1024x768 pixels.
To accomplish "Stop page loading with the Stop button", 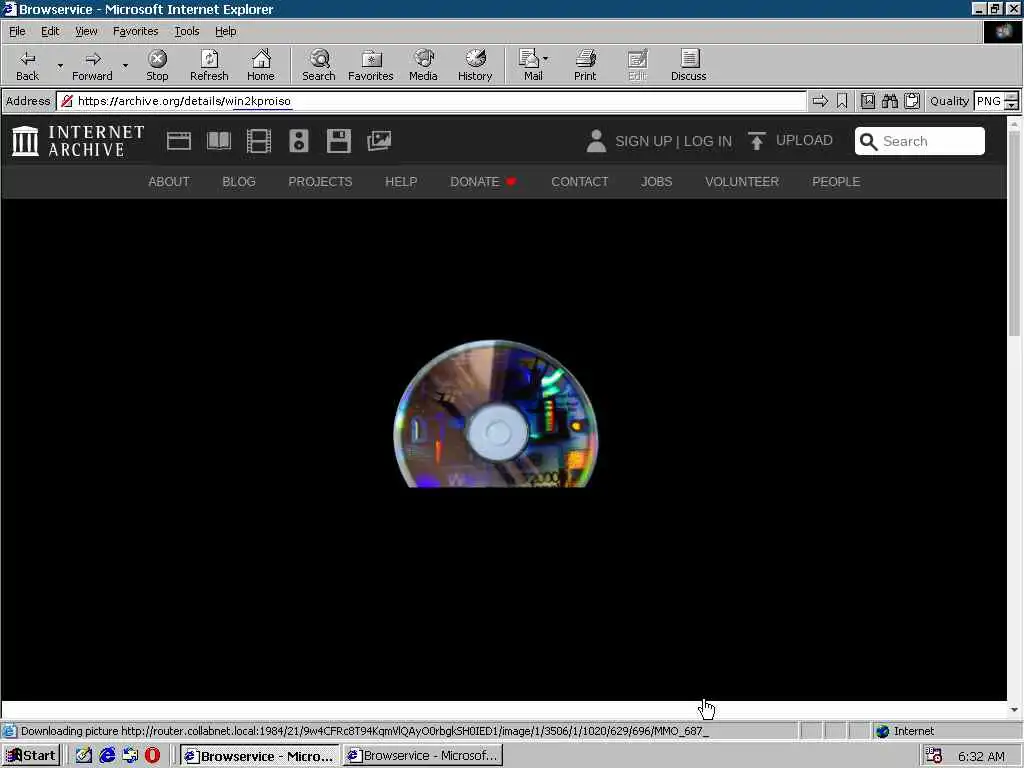I will [x=157, y=65].
